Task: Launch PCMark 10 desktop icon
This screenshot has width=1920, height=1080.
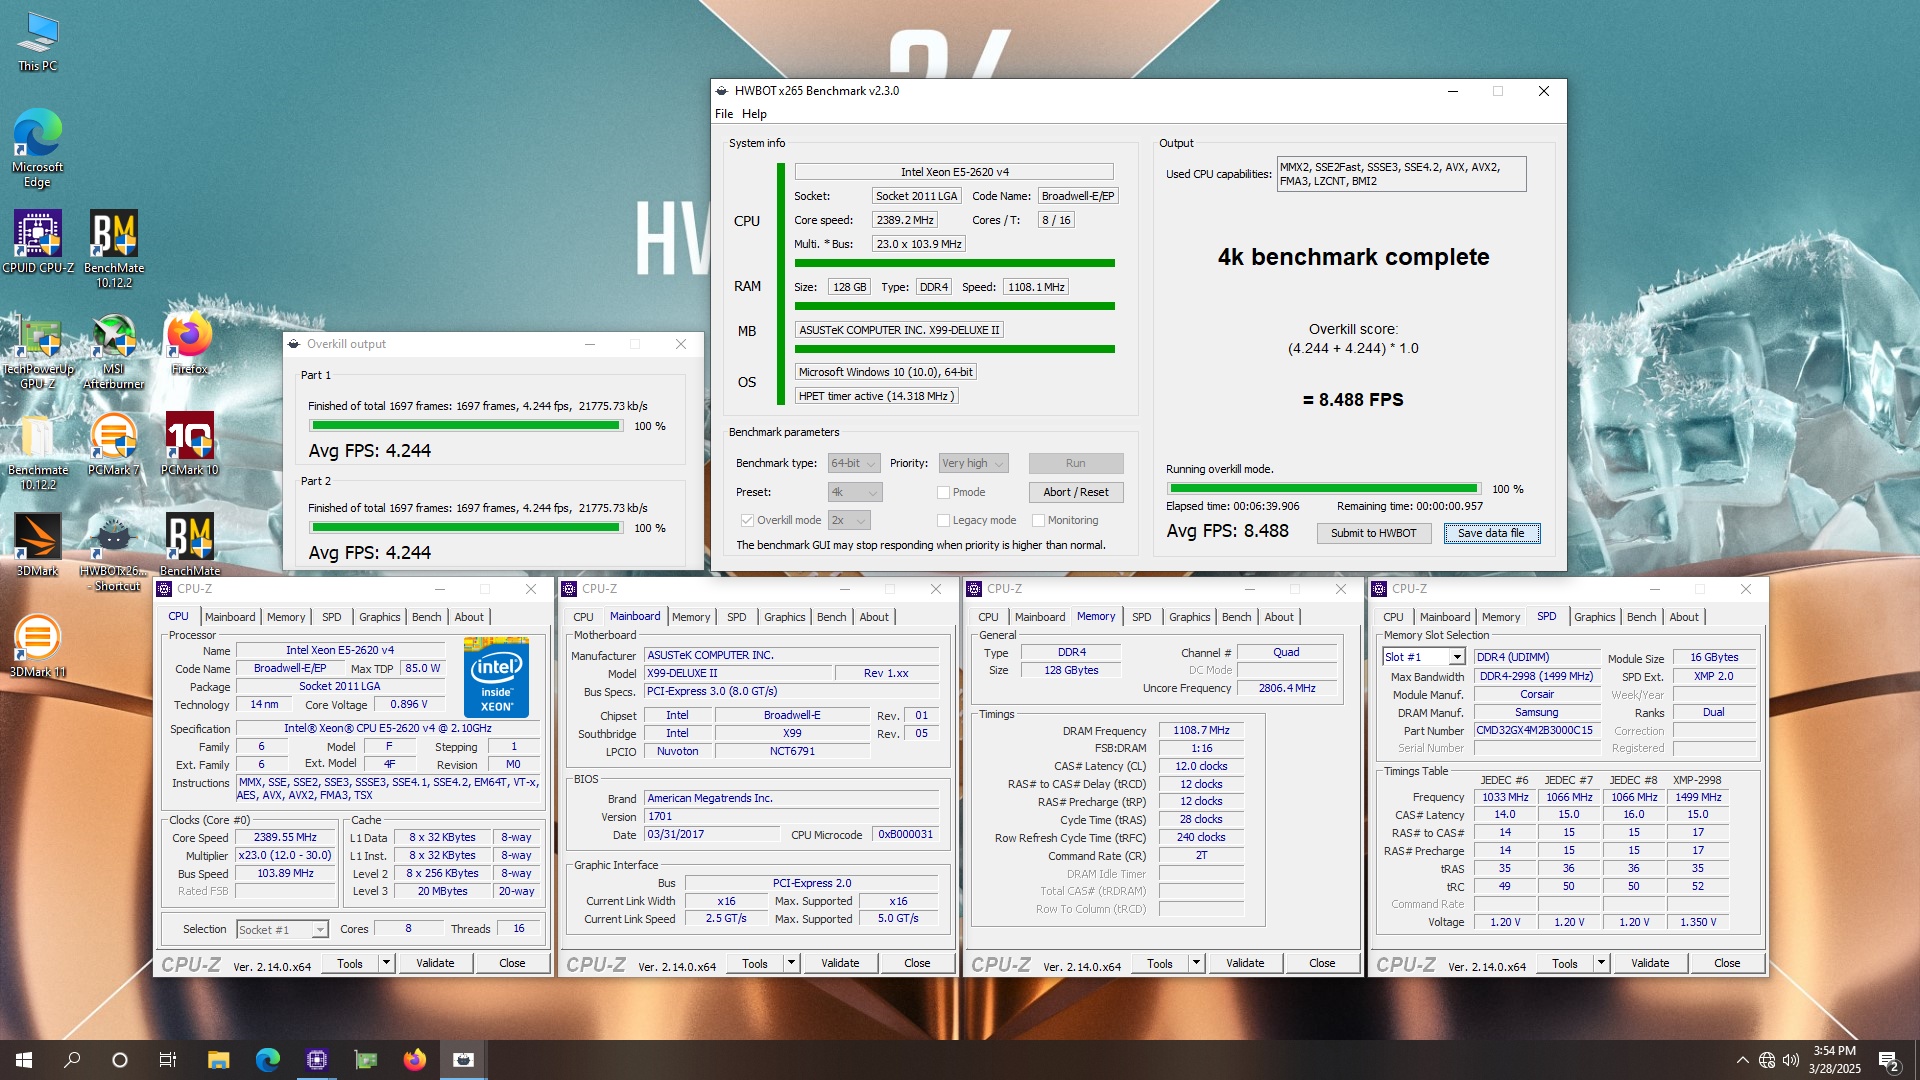Action: tap(190, 445)
